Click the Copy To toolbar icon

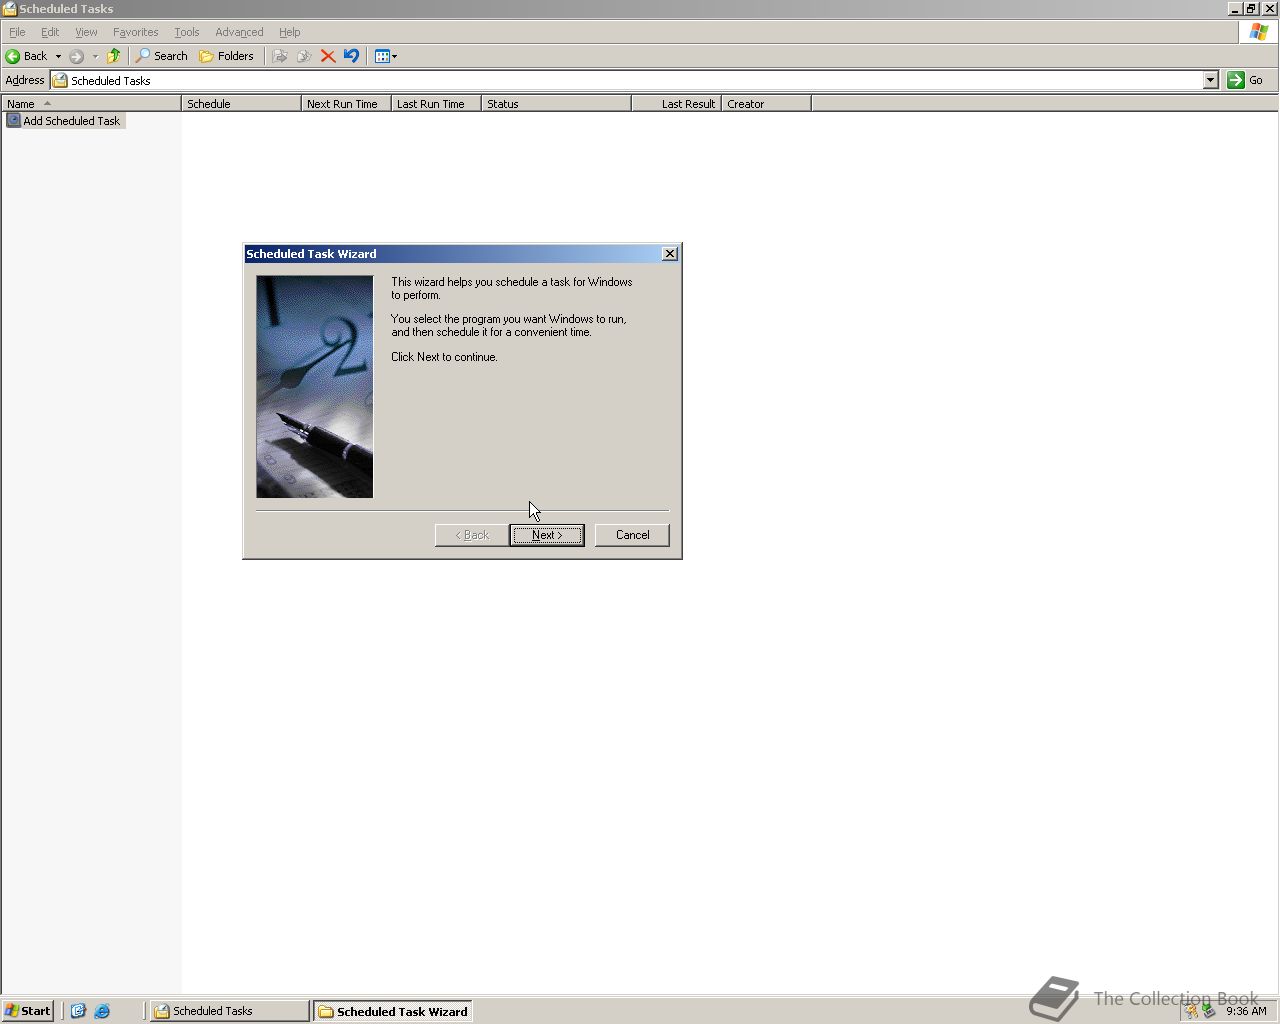click(304, 56)
